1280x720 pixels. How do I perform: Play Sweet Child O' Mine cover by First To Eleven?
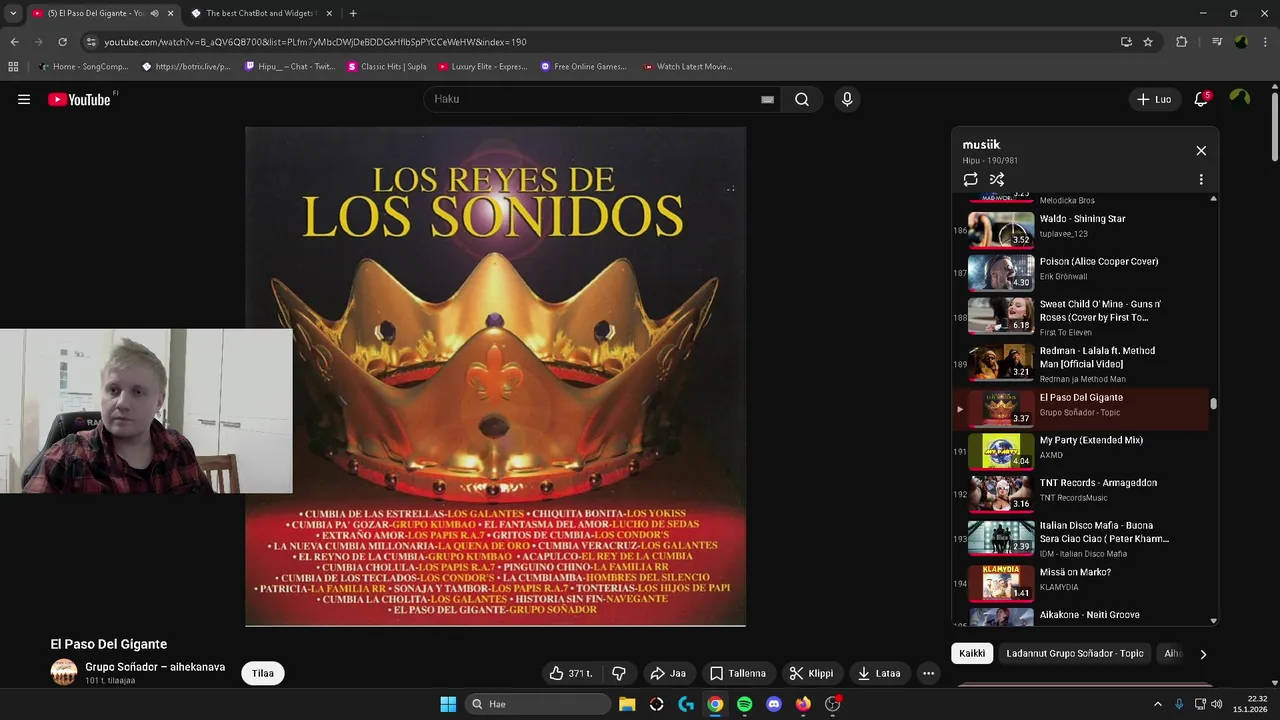1083,318
